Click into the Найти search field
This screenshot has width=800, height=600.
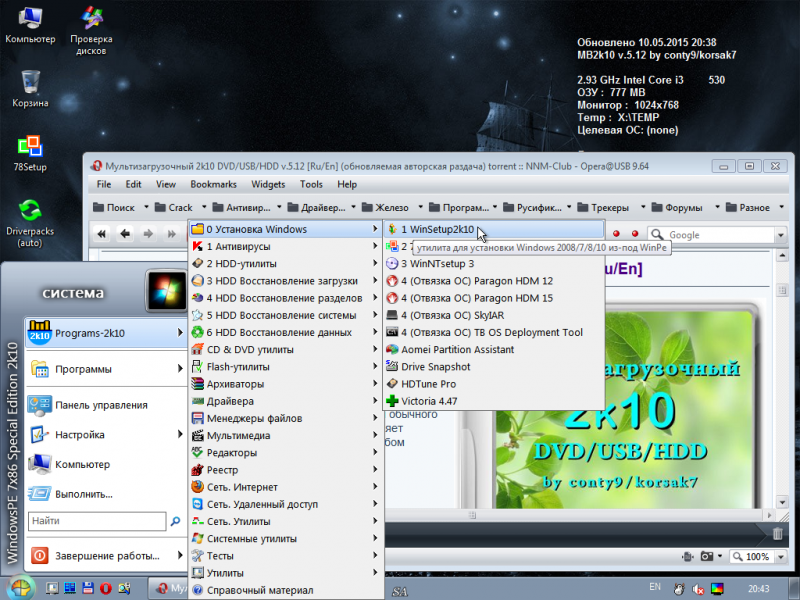97,521
